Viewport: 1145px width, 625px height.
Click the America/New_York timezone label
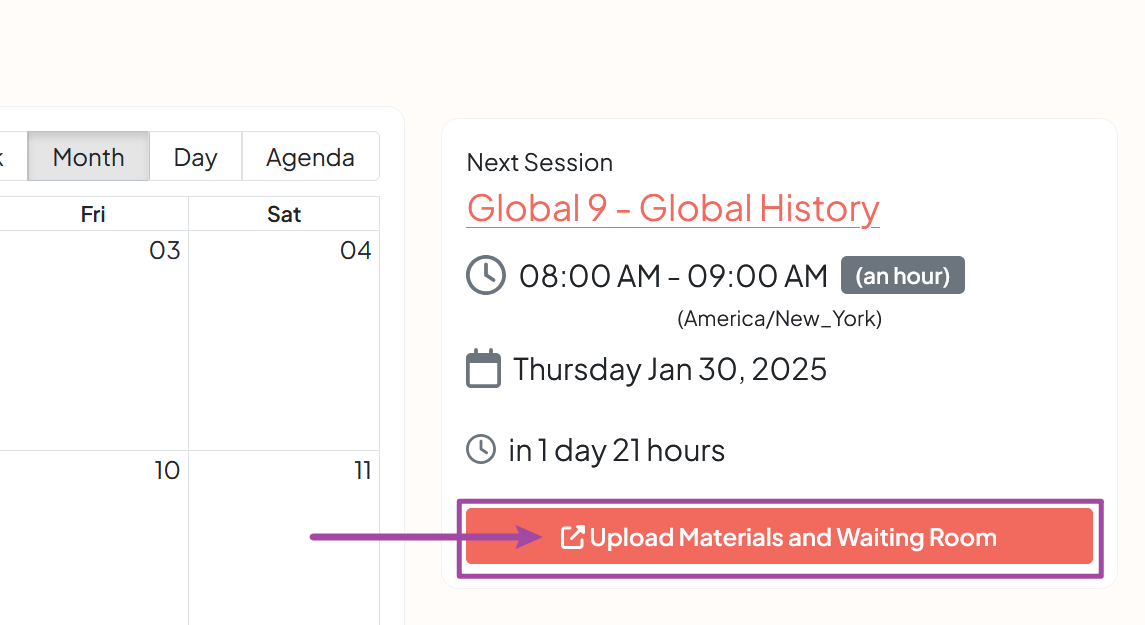tap(780, 318)
